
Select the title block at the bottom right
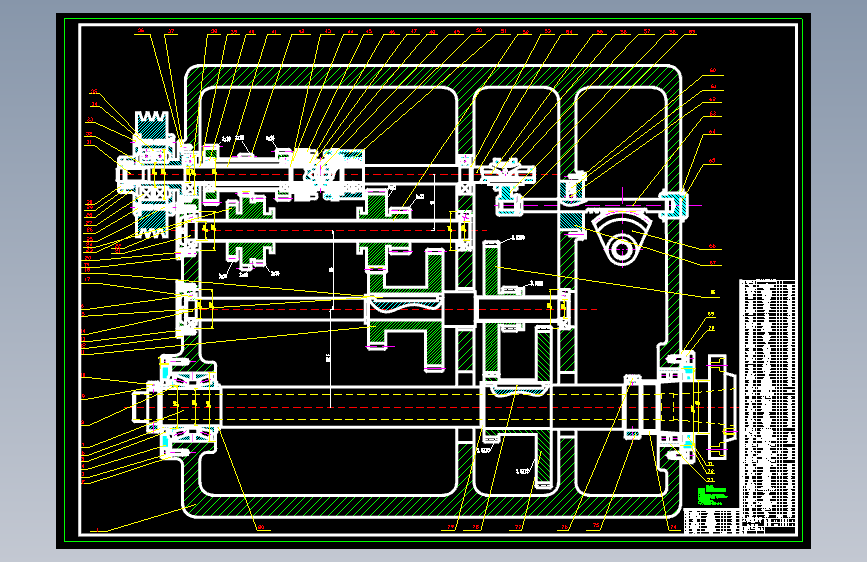pos(712,521)
